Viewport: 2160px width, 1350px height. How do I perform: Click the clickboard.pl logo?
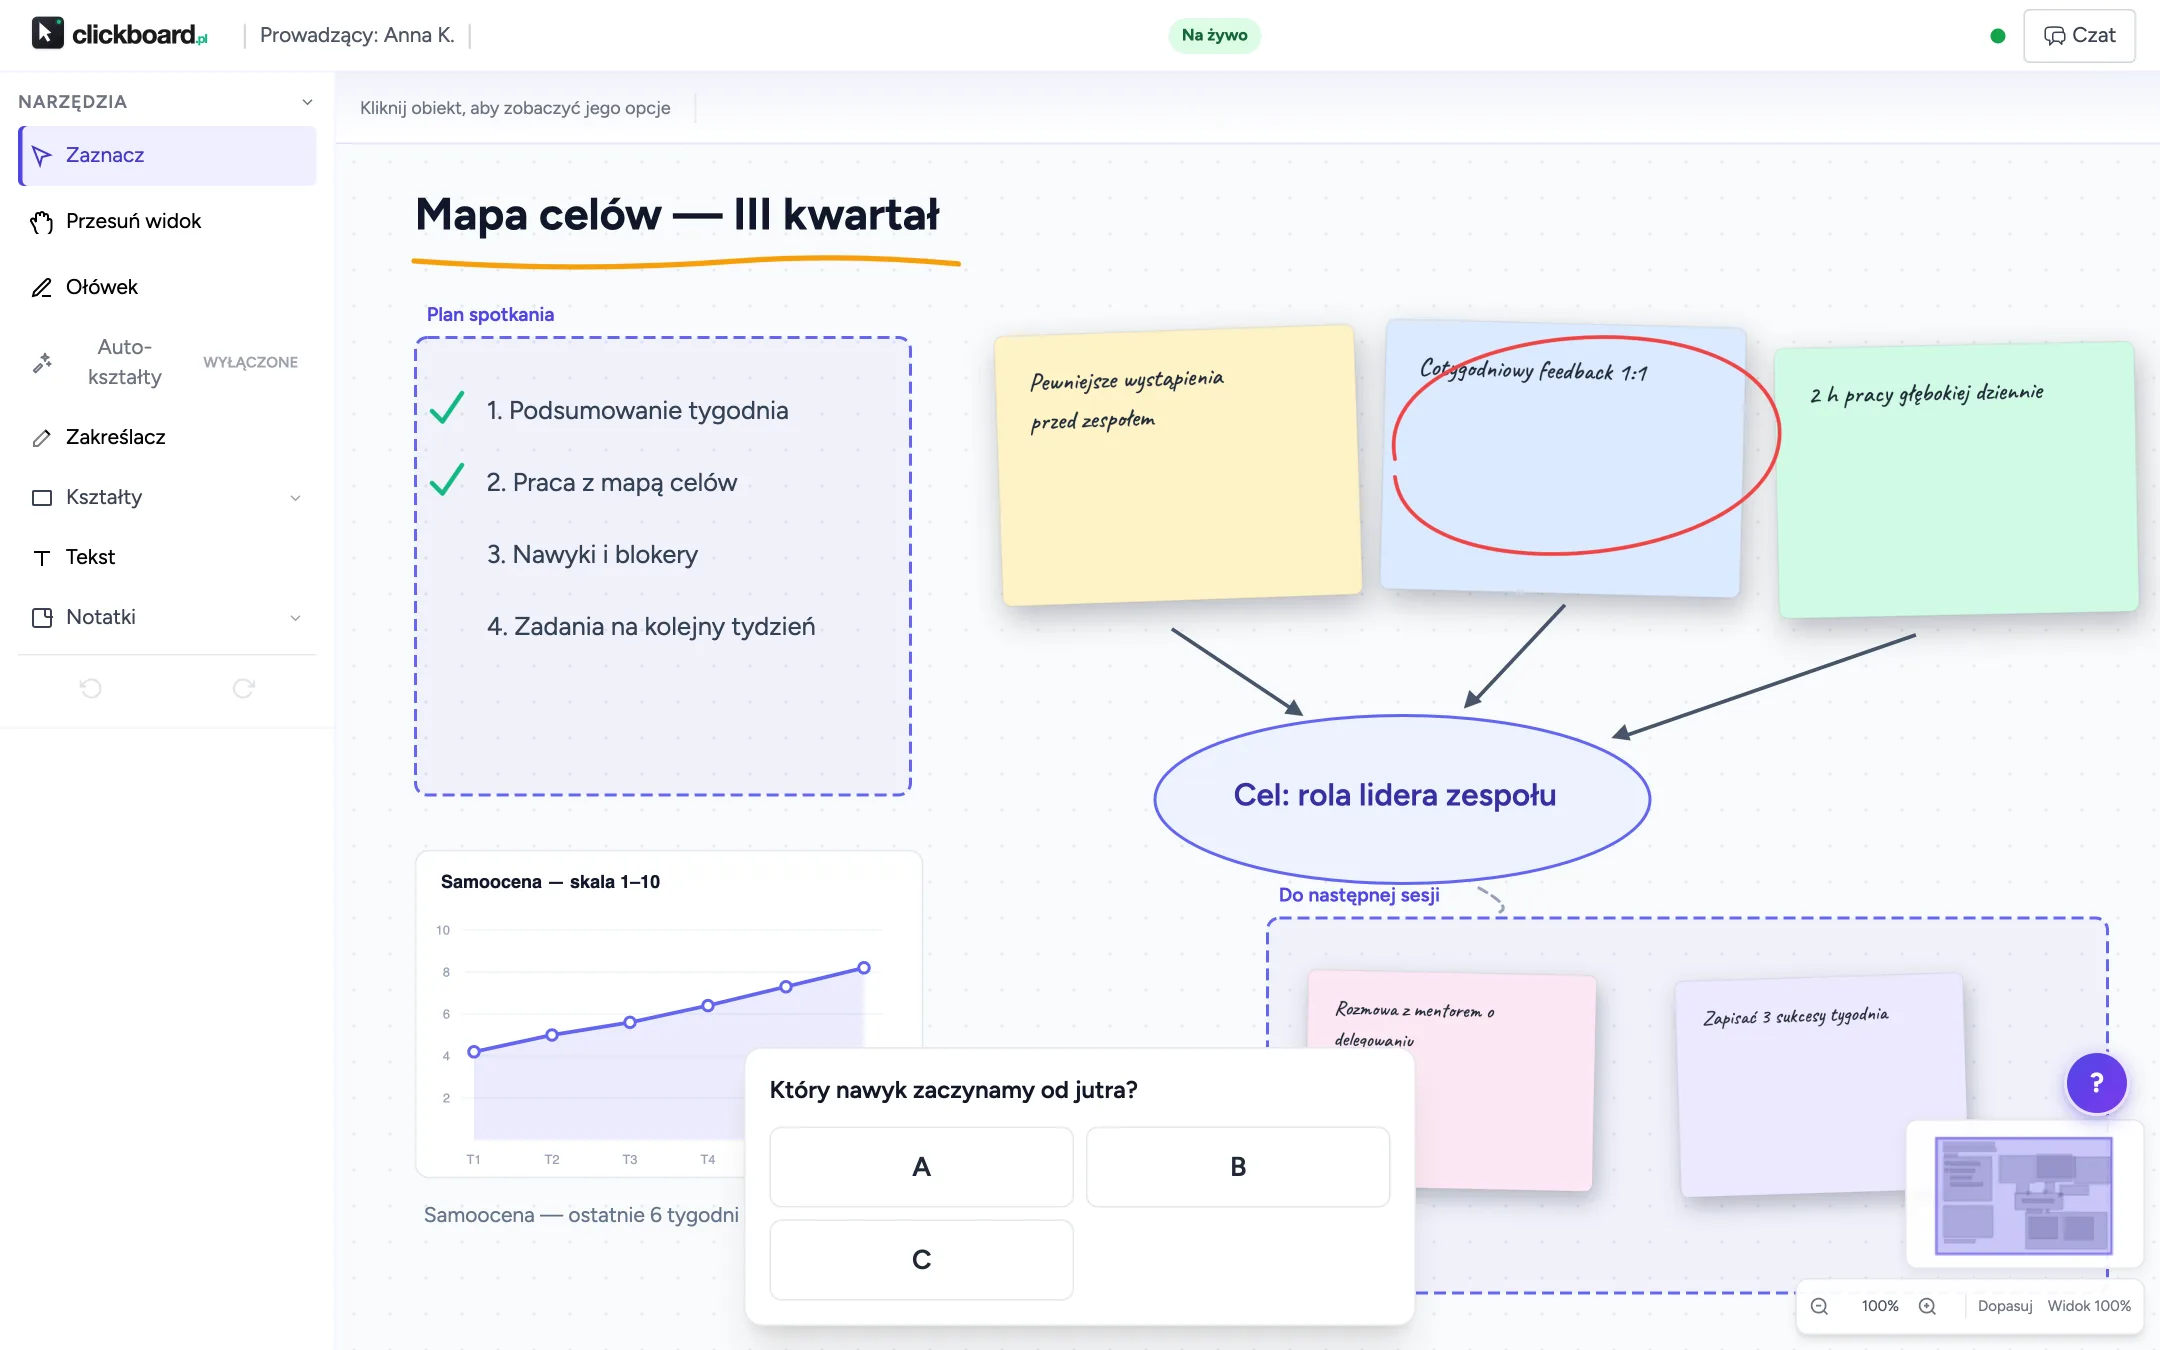coord(120,34)
